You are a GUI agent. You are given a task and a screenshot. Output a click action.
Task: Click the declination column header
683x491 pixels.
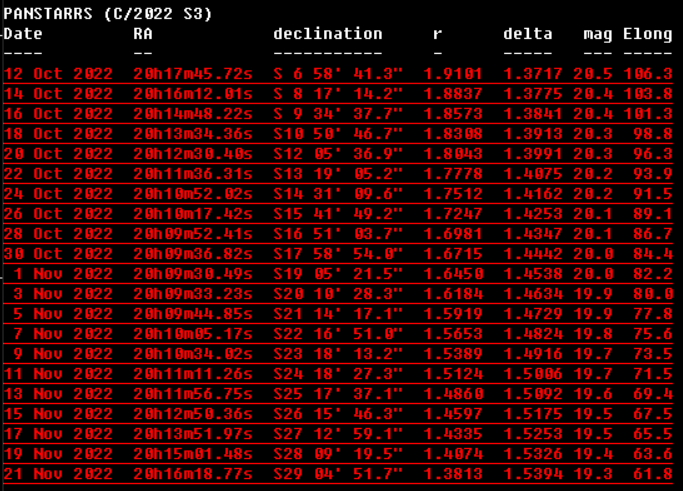(327, 34)
